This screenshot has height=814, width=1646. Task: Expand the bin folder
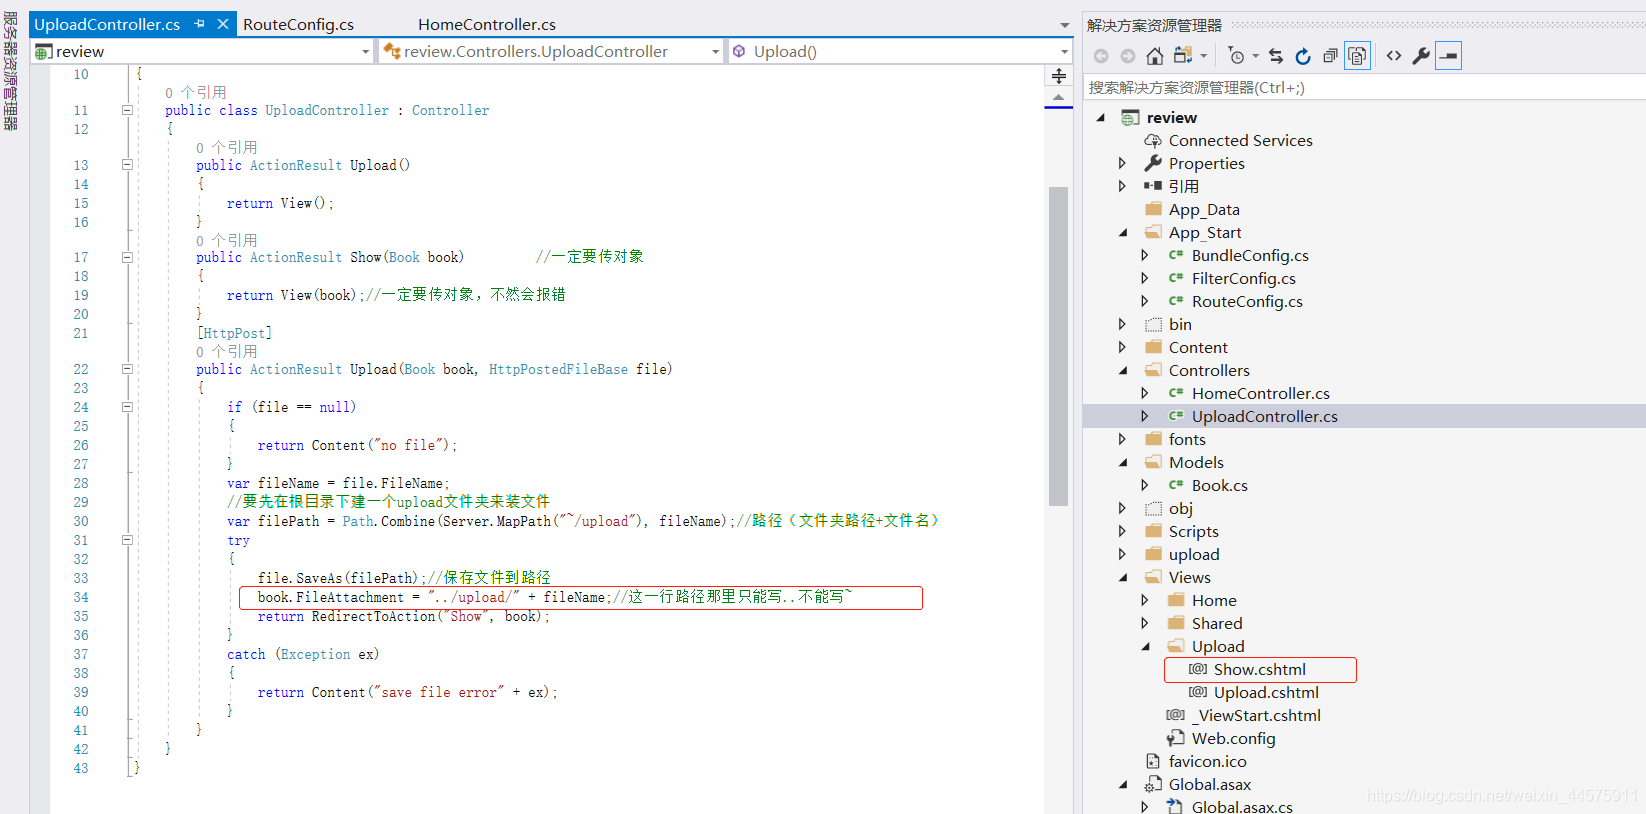[x=1122, y=325]
